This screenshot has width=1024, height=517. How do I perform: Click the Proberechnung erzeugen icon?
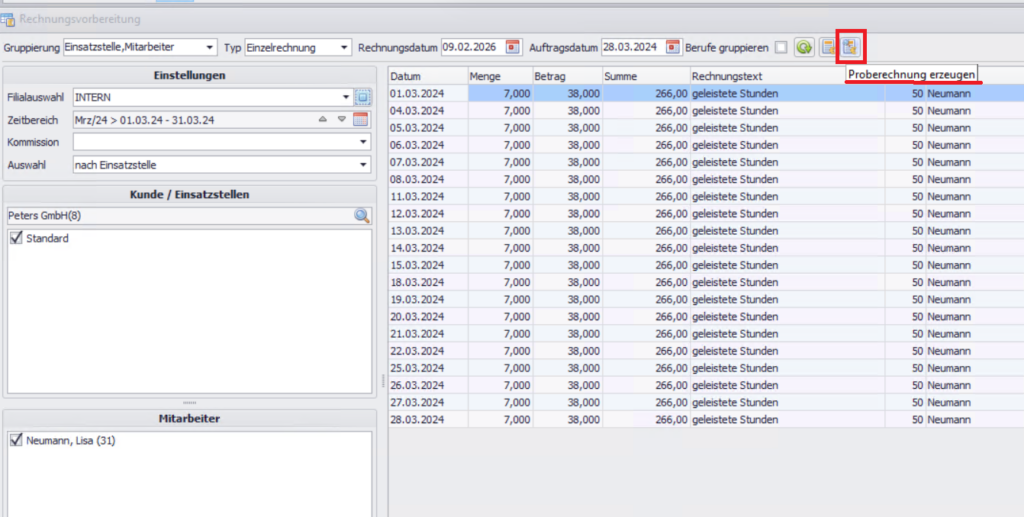(850, 47)
